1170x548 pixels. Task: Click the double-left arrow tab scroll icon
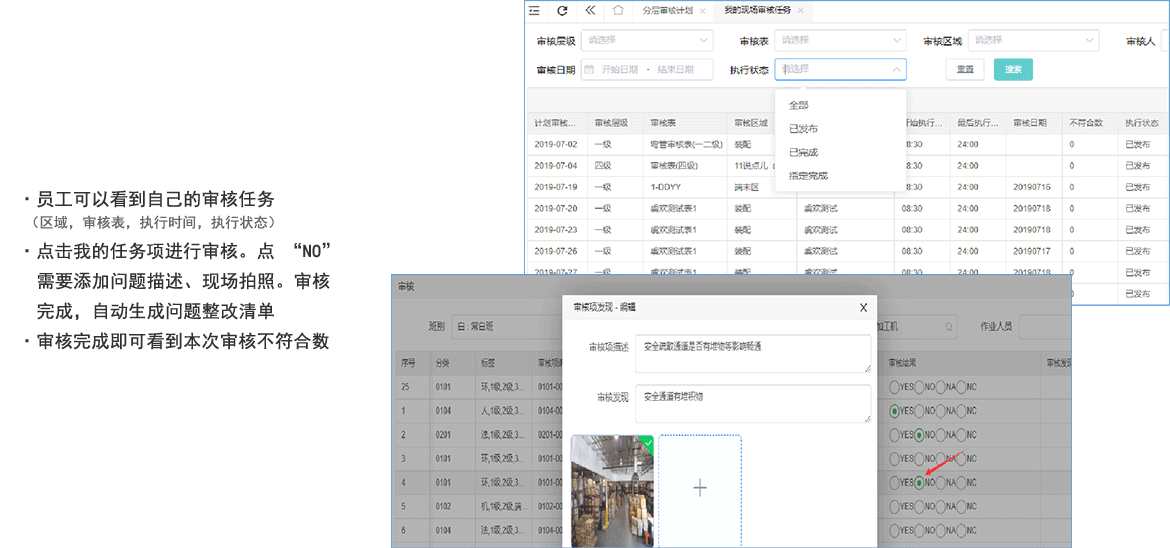click(x=590, y=10)
